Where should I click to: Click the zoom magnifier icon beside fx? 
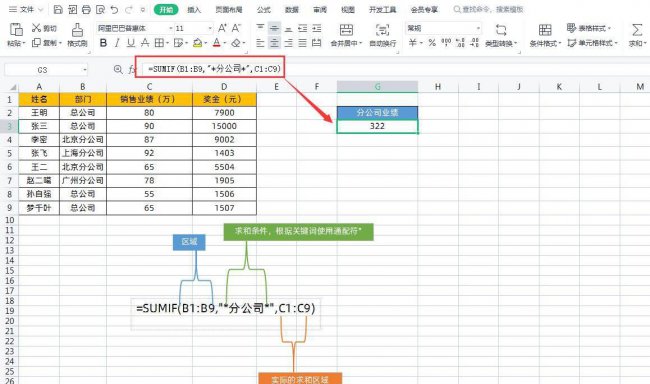[x=118, y=70]
